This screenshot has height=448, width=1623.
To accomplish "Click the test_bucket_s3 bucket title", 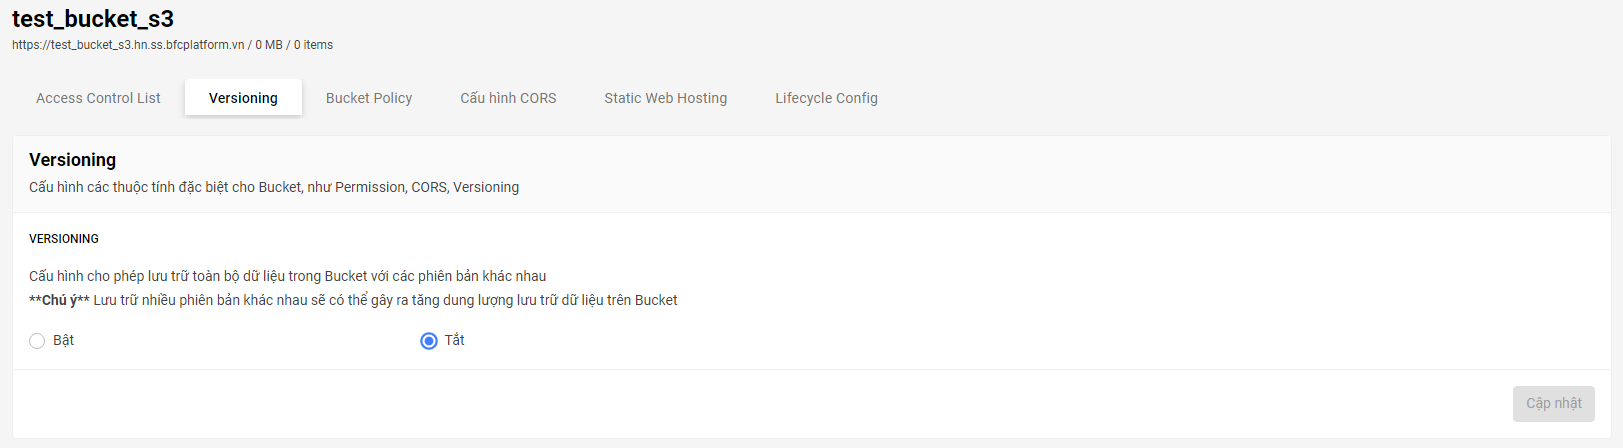I will [93, 18].
